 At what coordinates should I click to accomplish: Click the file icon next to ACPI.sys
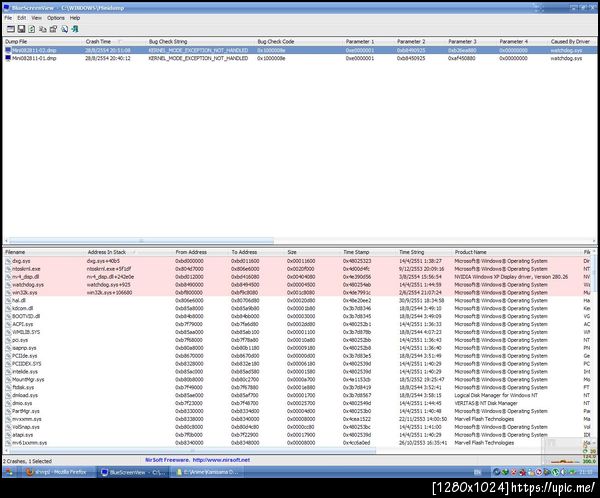8,324
